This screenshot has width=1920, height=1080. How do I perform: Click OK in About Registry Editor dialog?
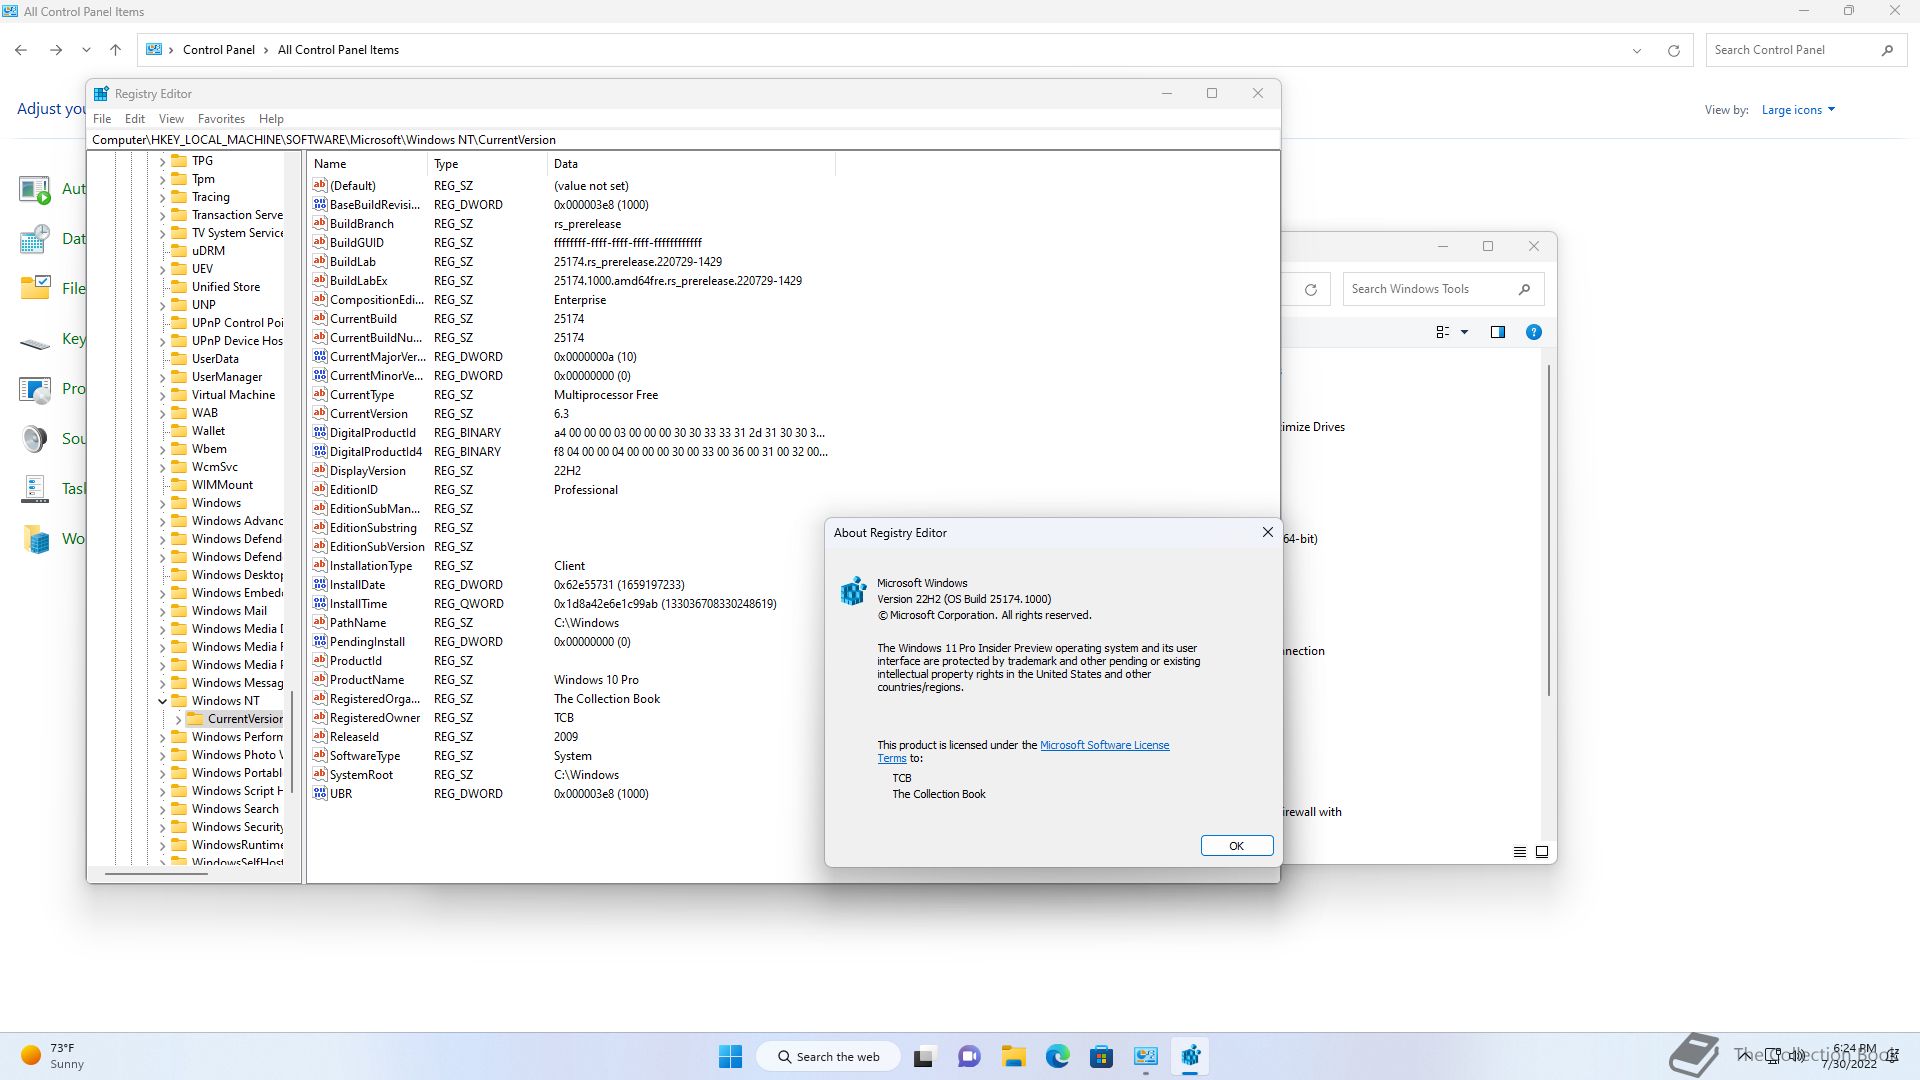[1236, 846]
